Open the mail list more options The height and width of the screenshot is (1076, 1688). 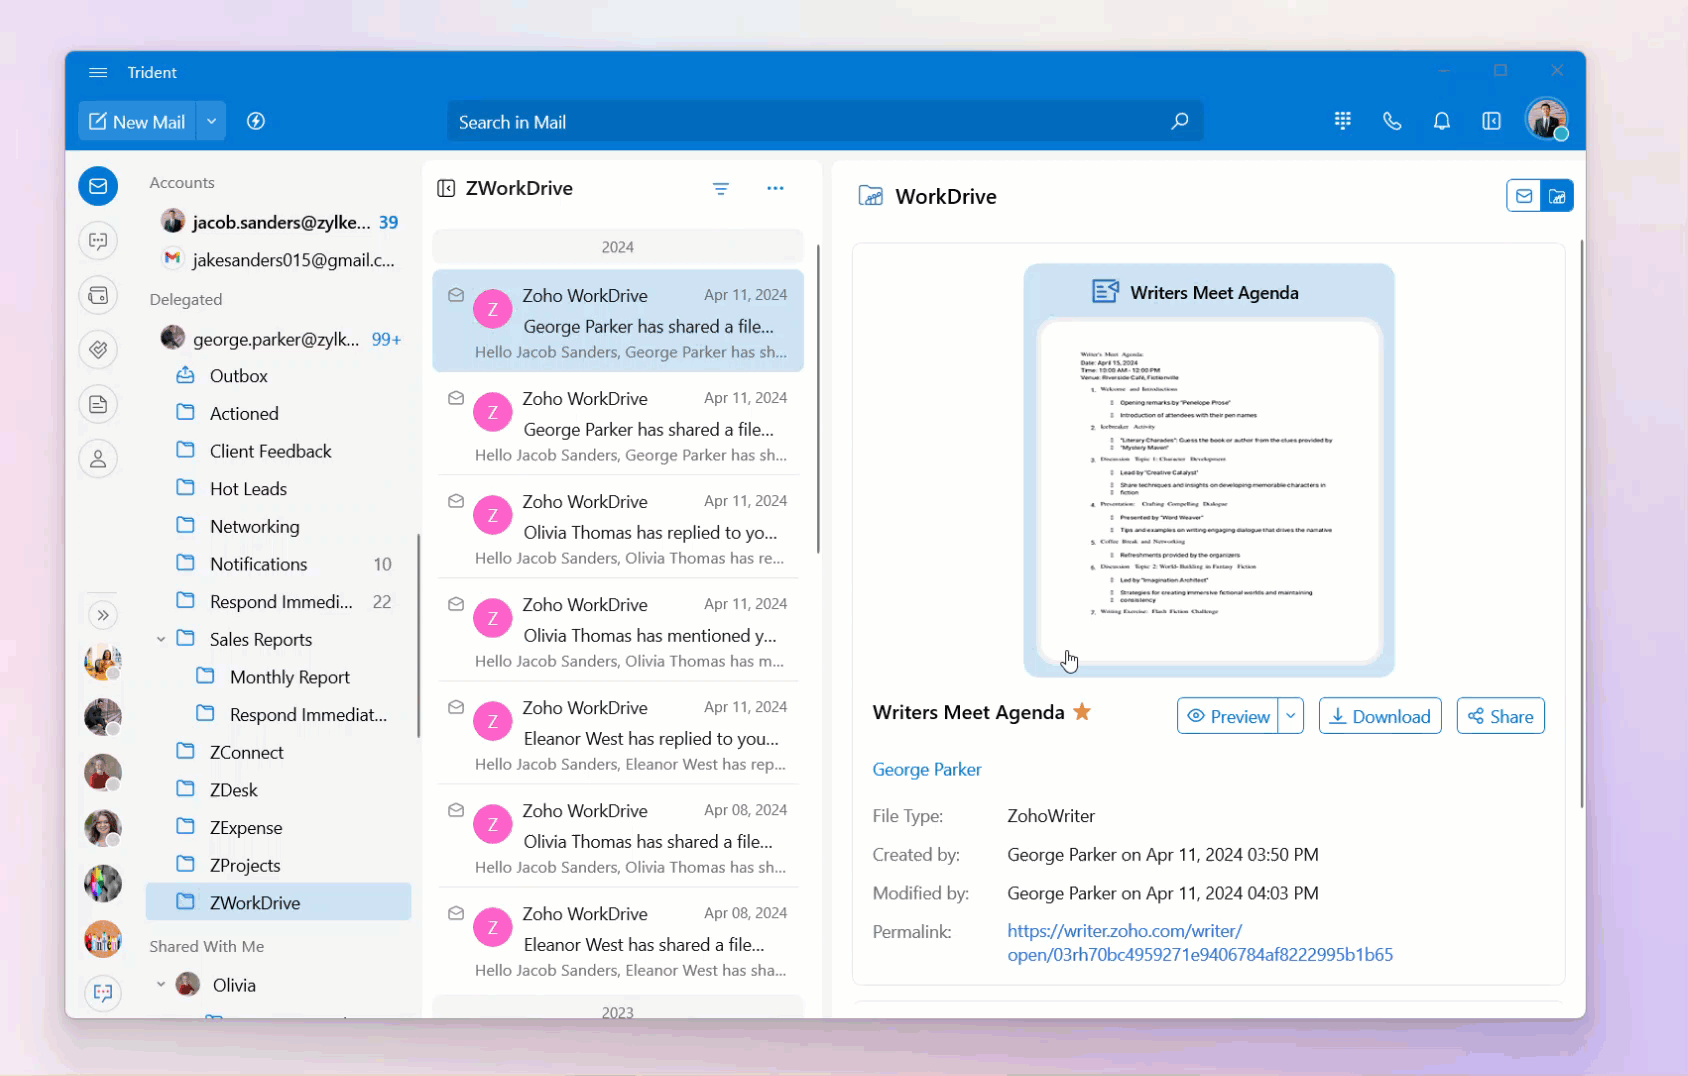pos(775,188)
